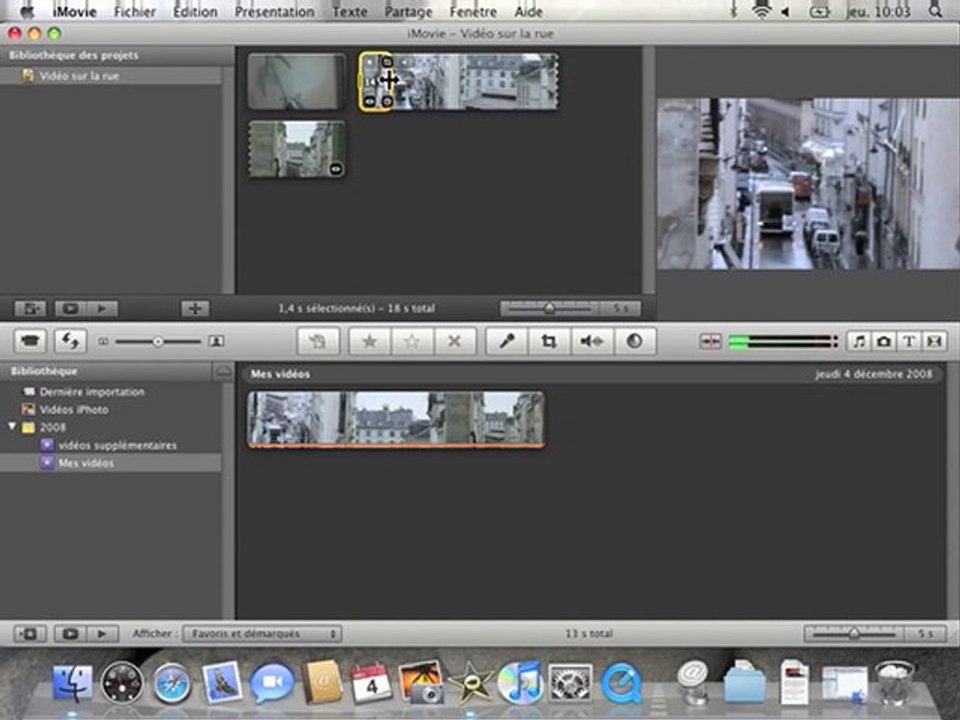960x720 pixels.
Task: Click the '13 s total' status text
Action: tap(588, 634)
